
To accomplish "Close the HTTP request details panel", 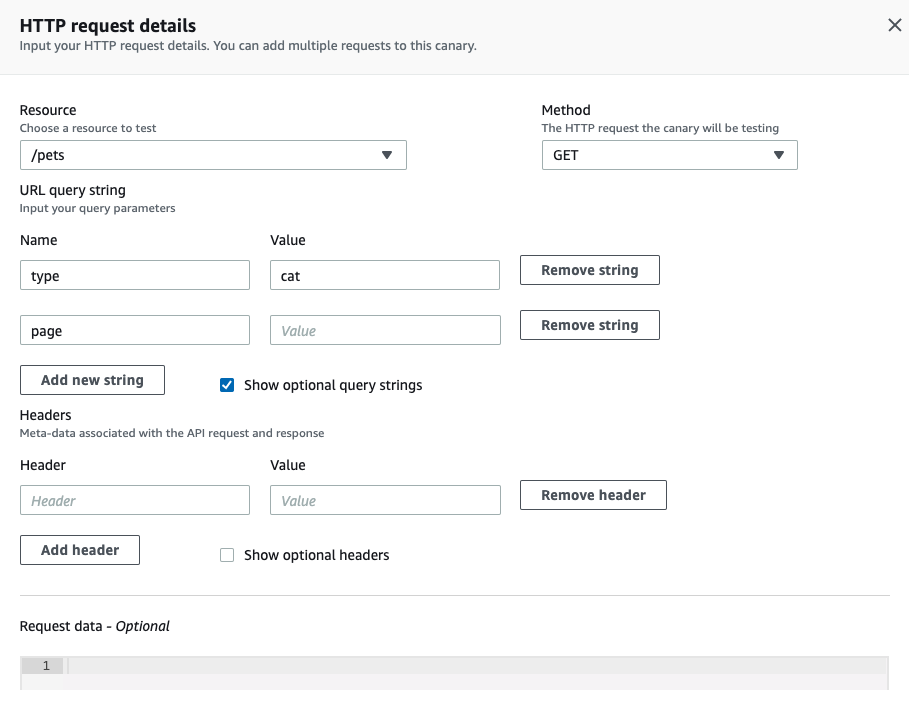I will click(894, 25).
